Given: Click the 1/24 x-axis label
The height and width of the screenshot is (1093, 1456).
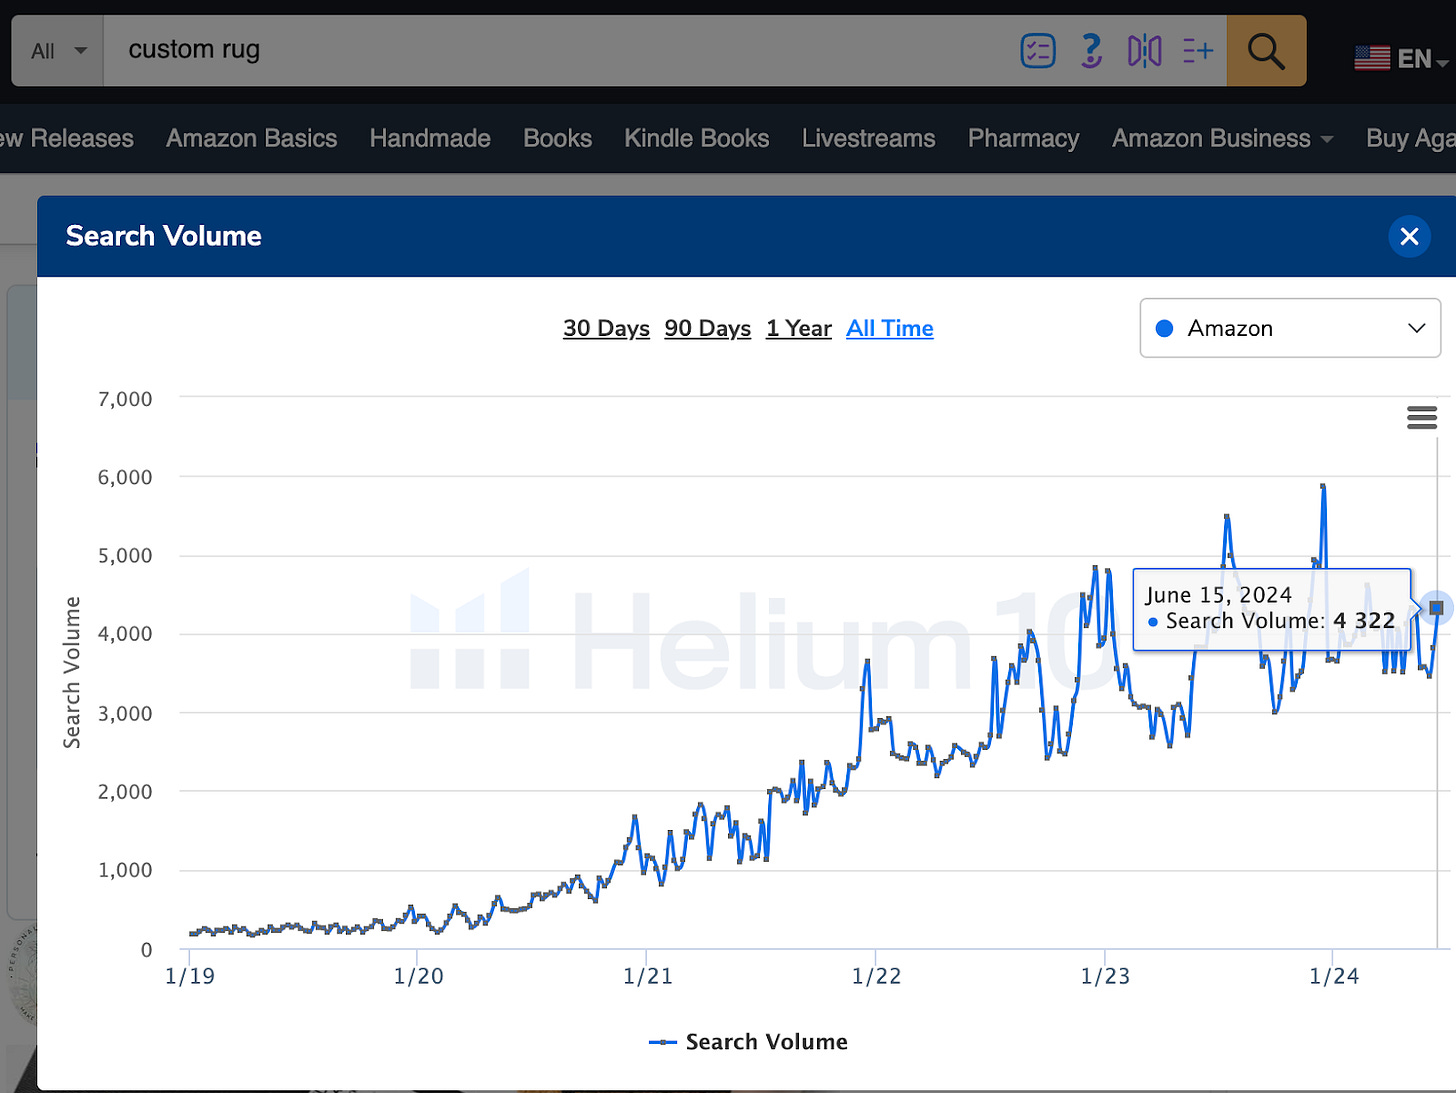Looking at the screenshot, I should (x=1334, y=976).
